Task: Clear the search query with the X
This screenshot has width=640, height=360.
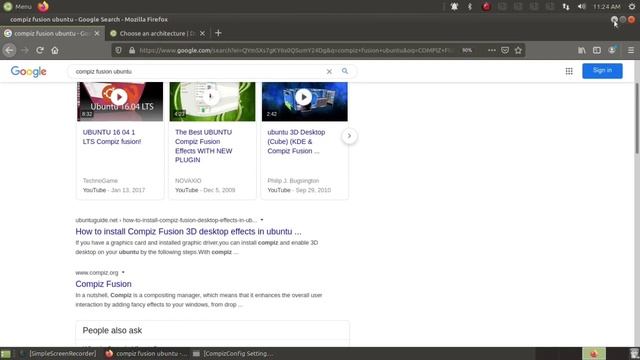Action: point(329,71)
